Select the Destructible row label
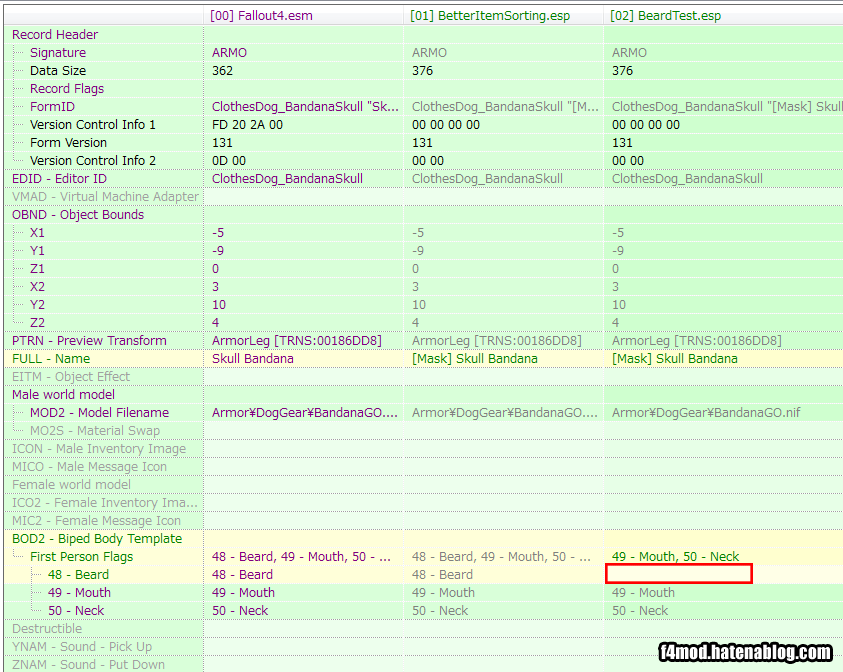843x672 pixels. (47, 629)
